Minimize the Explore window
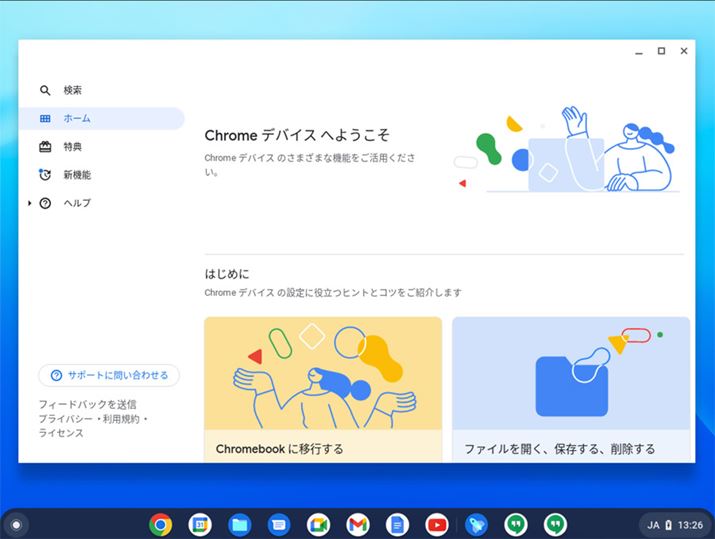 639,51
